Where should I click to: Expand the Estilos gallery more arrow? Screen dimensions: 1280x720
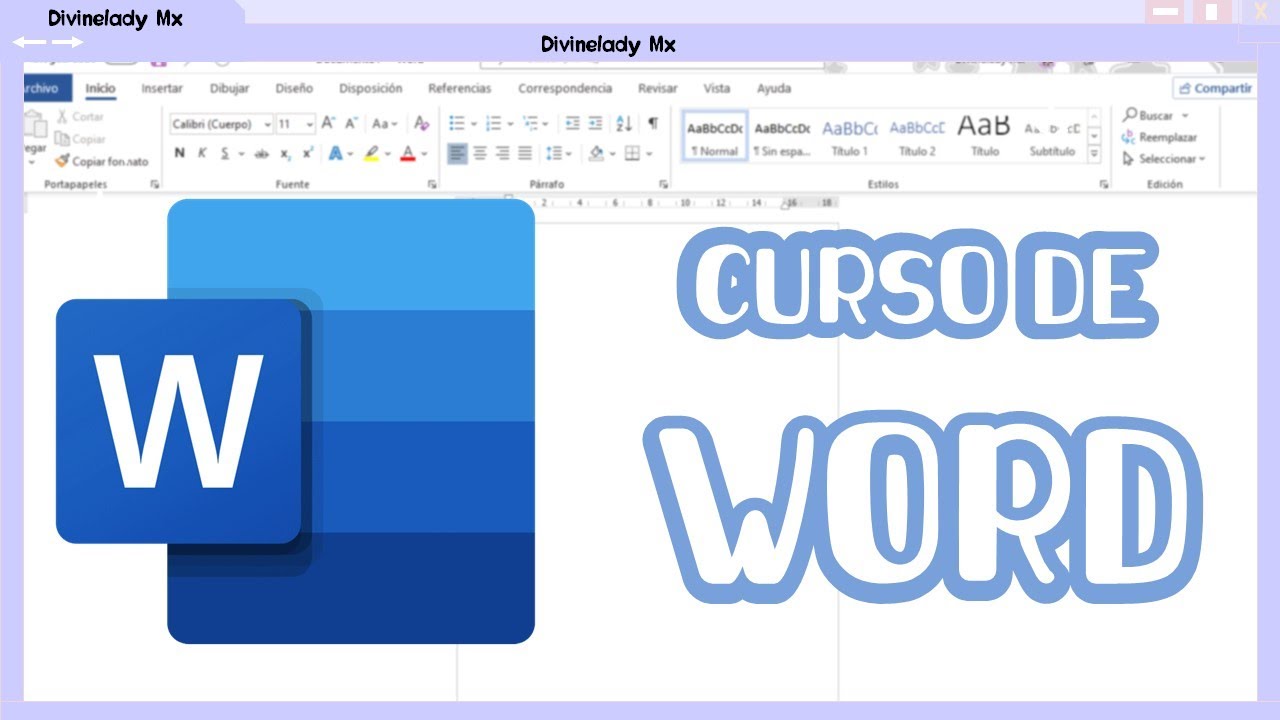tap(1094, 154)
